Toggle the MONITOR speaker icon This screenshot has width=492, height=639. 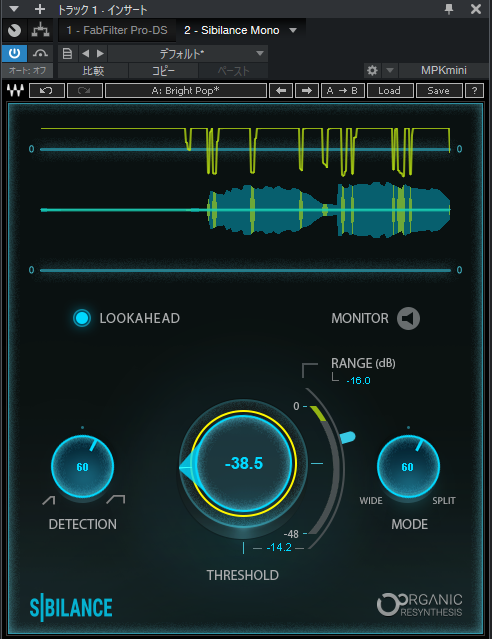click(x=408, y=318)
